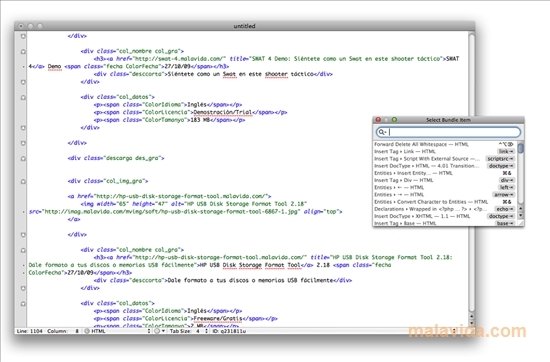This screenshot has height=362, width=550.
Task: Toggle fold marker of col_nombre div above HP USB link
Action: pyautogui.click(x=23, y=250)
